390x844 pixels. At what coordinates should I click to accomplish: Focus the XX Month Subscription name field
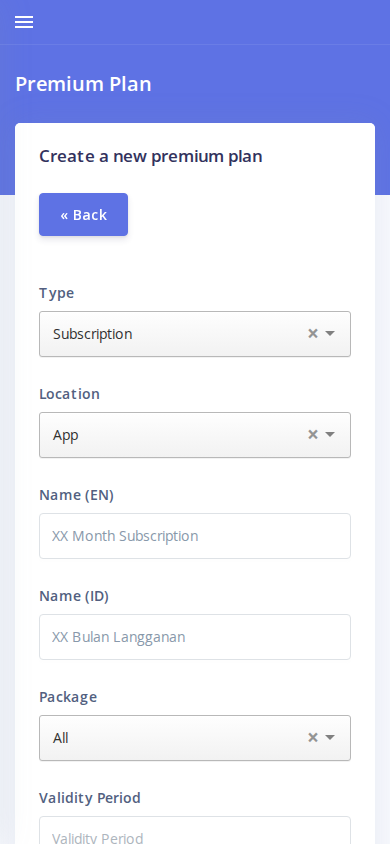pyautogui.click(x=195, y=536)
